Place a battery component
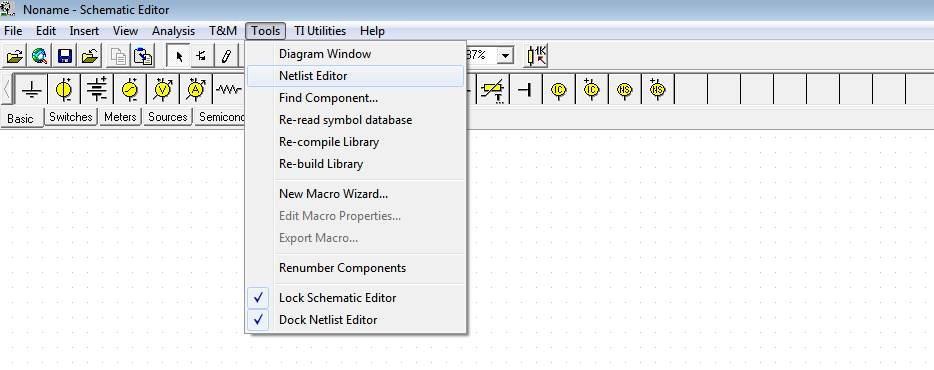The width and height of the screenshot is (934, 370). (96, 89)
